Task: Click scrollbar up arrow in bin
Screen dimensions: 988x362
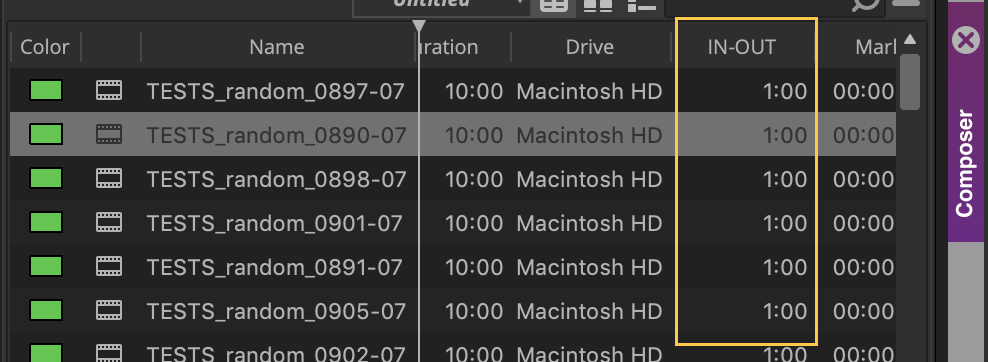Action: [909, 40]
